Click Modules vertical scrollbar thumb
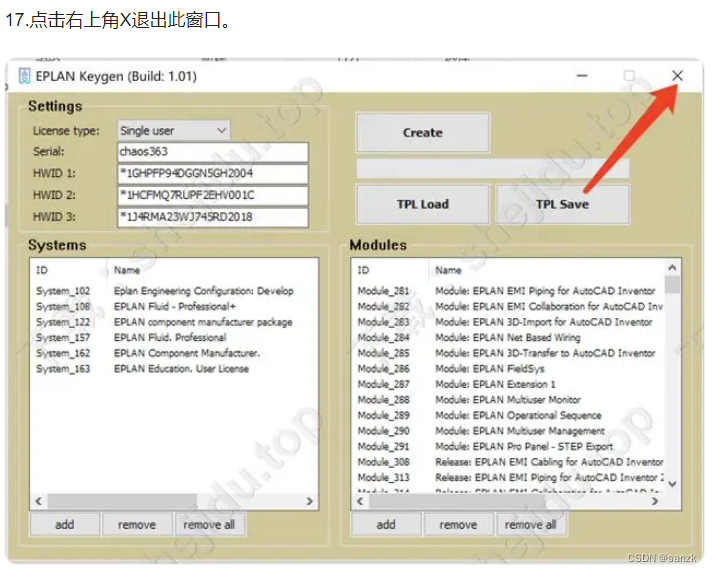This screenshot has width=712, height=572. [x=672, y=285]
